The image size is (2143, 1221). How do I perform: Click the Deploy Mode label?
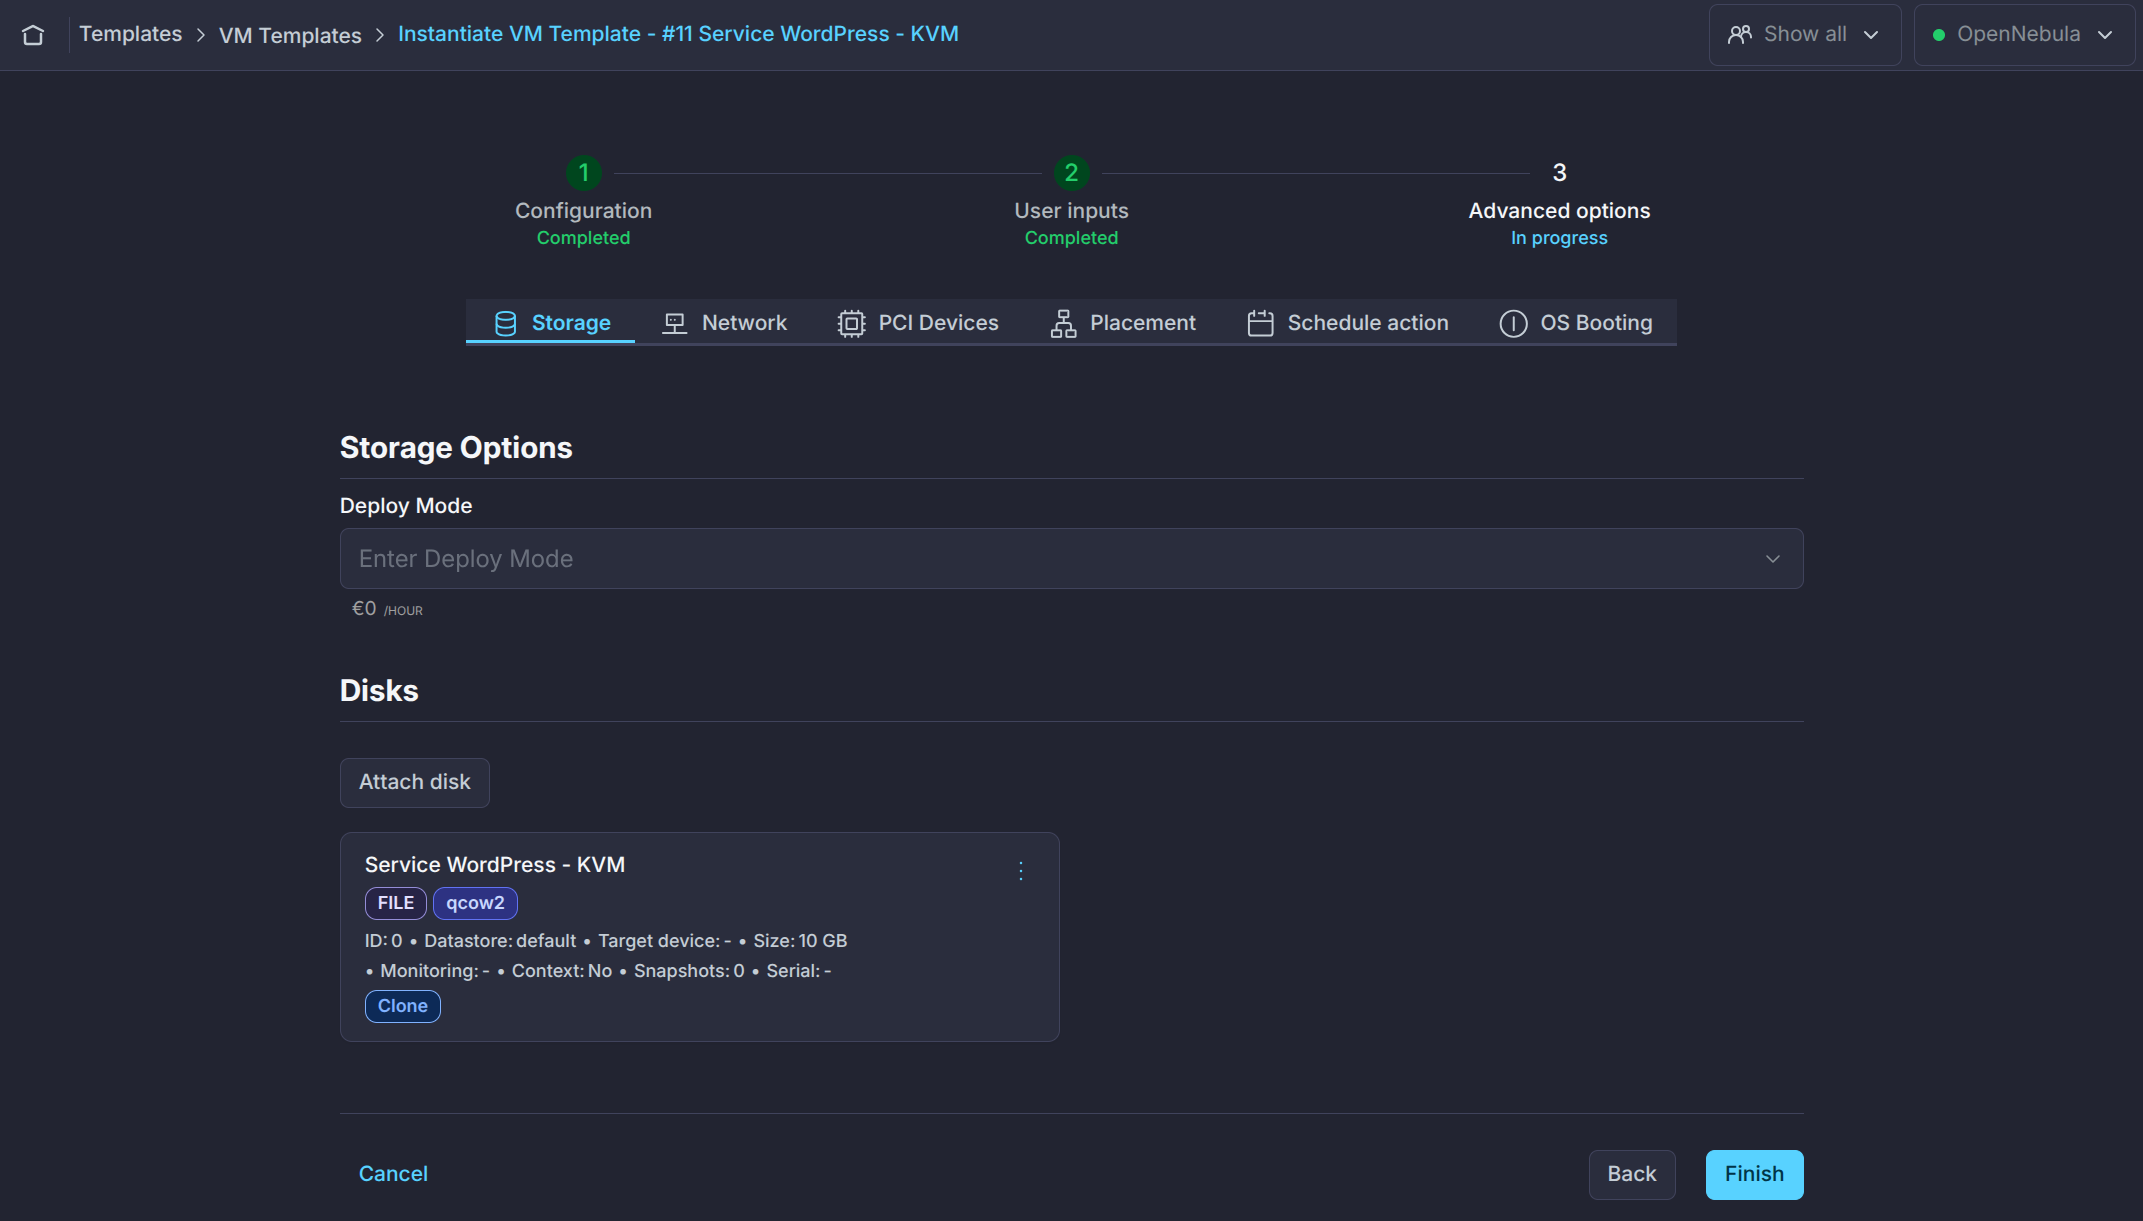[x=406, y=506]
